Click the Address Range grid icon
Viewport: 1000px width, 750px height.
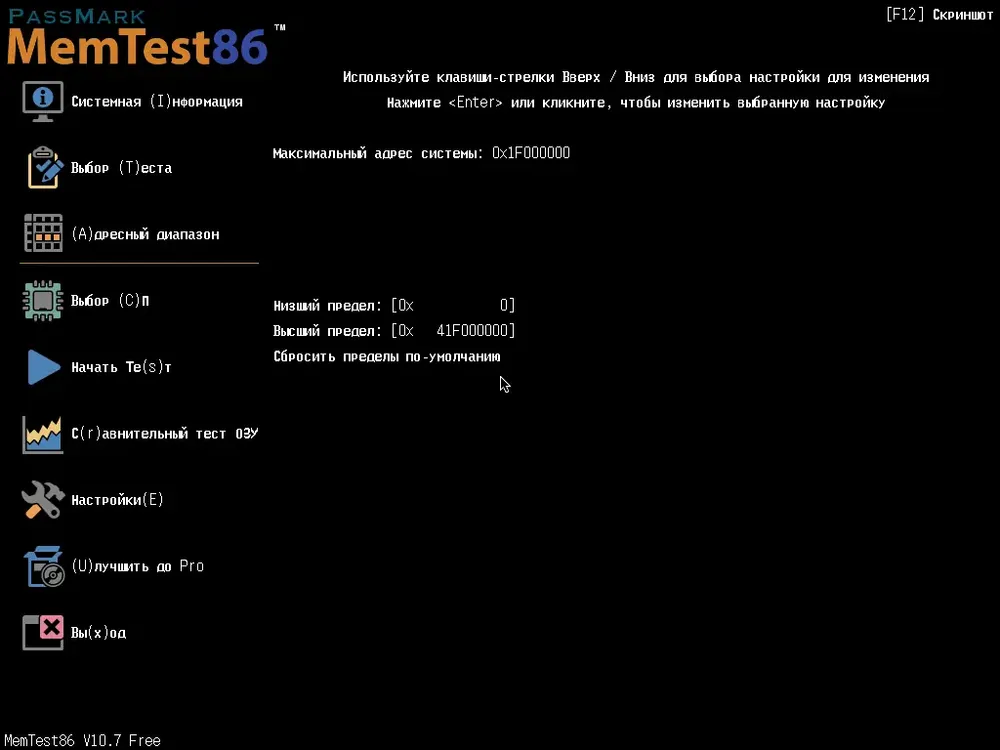[x=43, y=233]
